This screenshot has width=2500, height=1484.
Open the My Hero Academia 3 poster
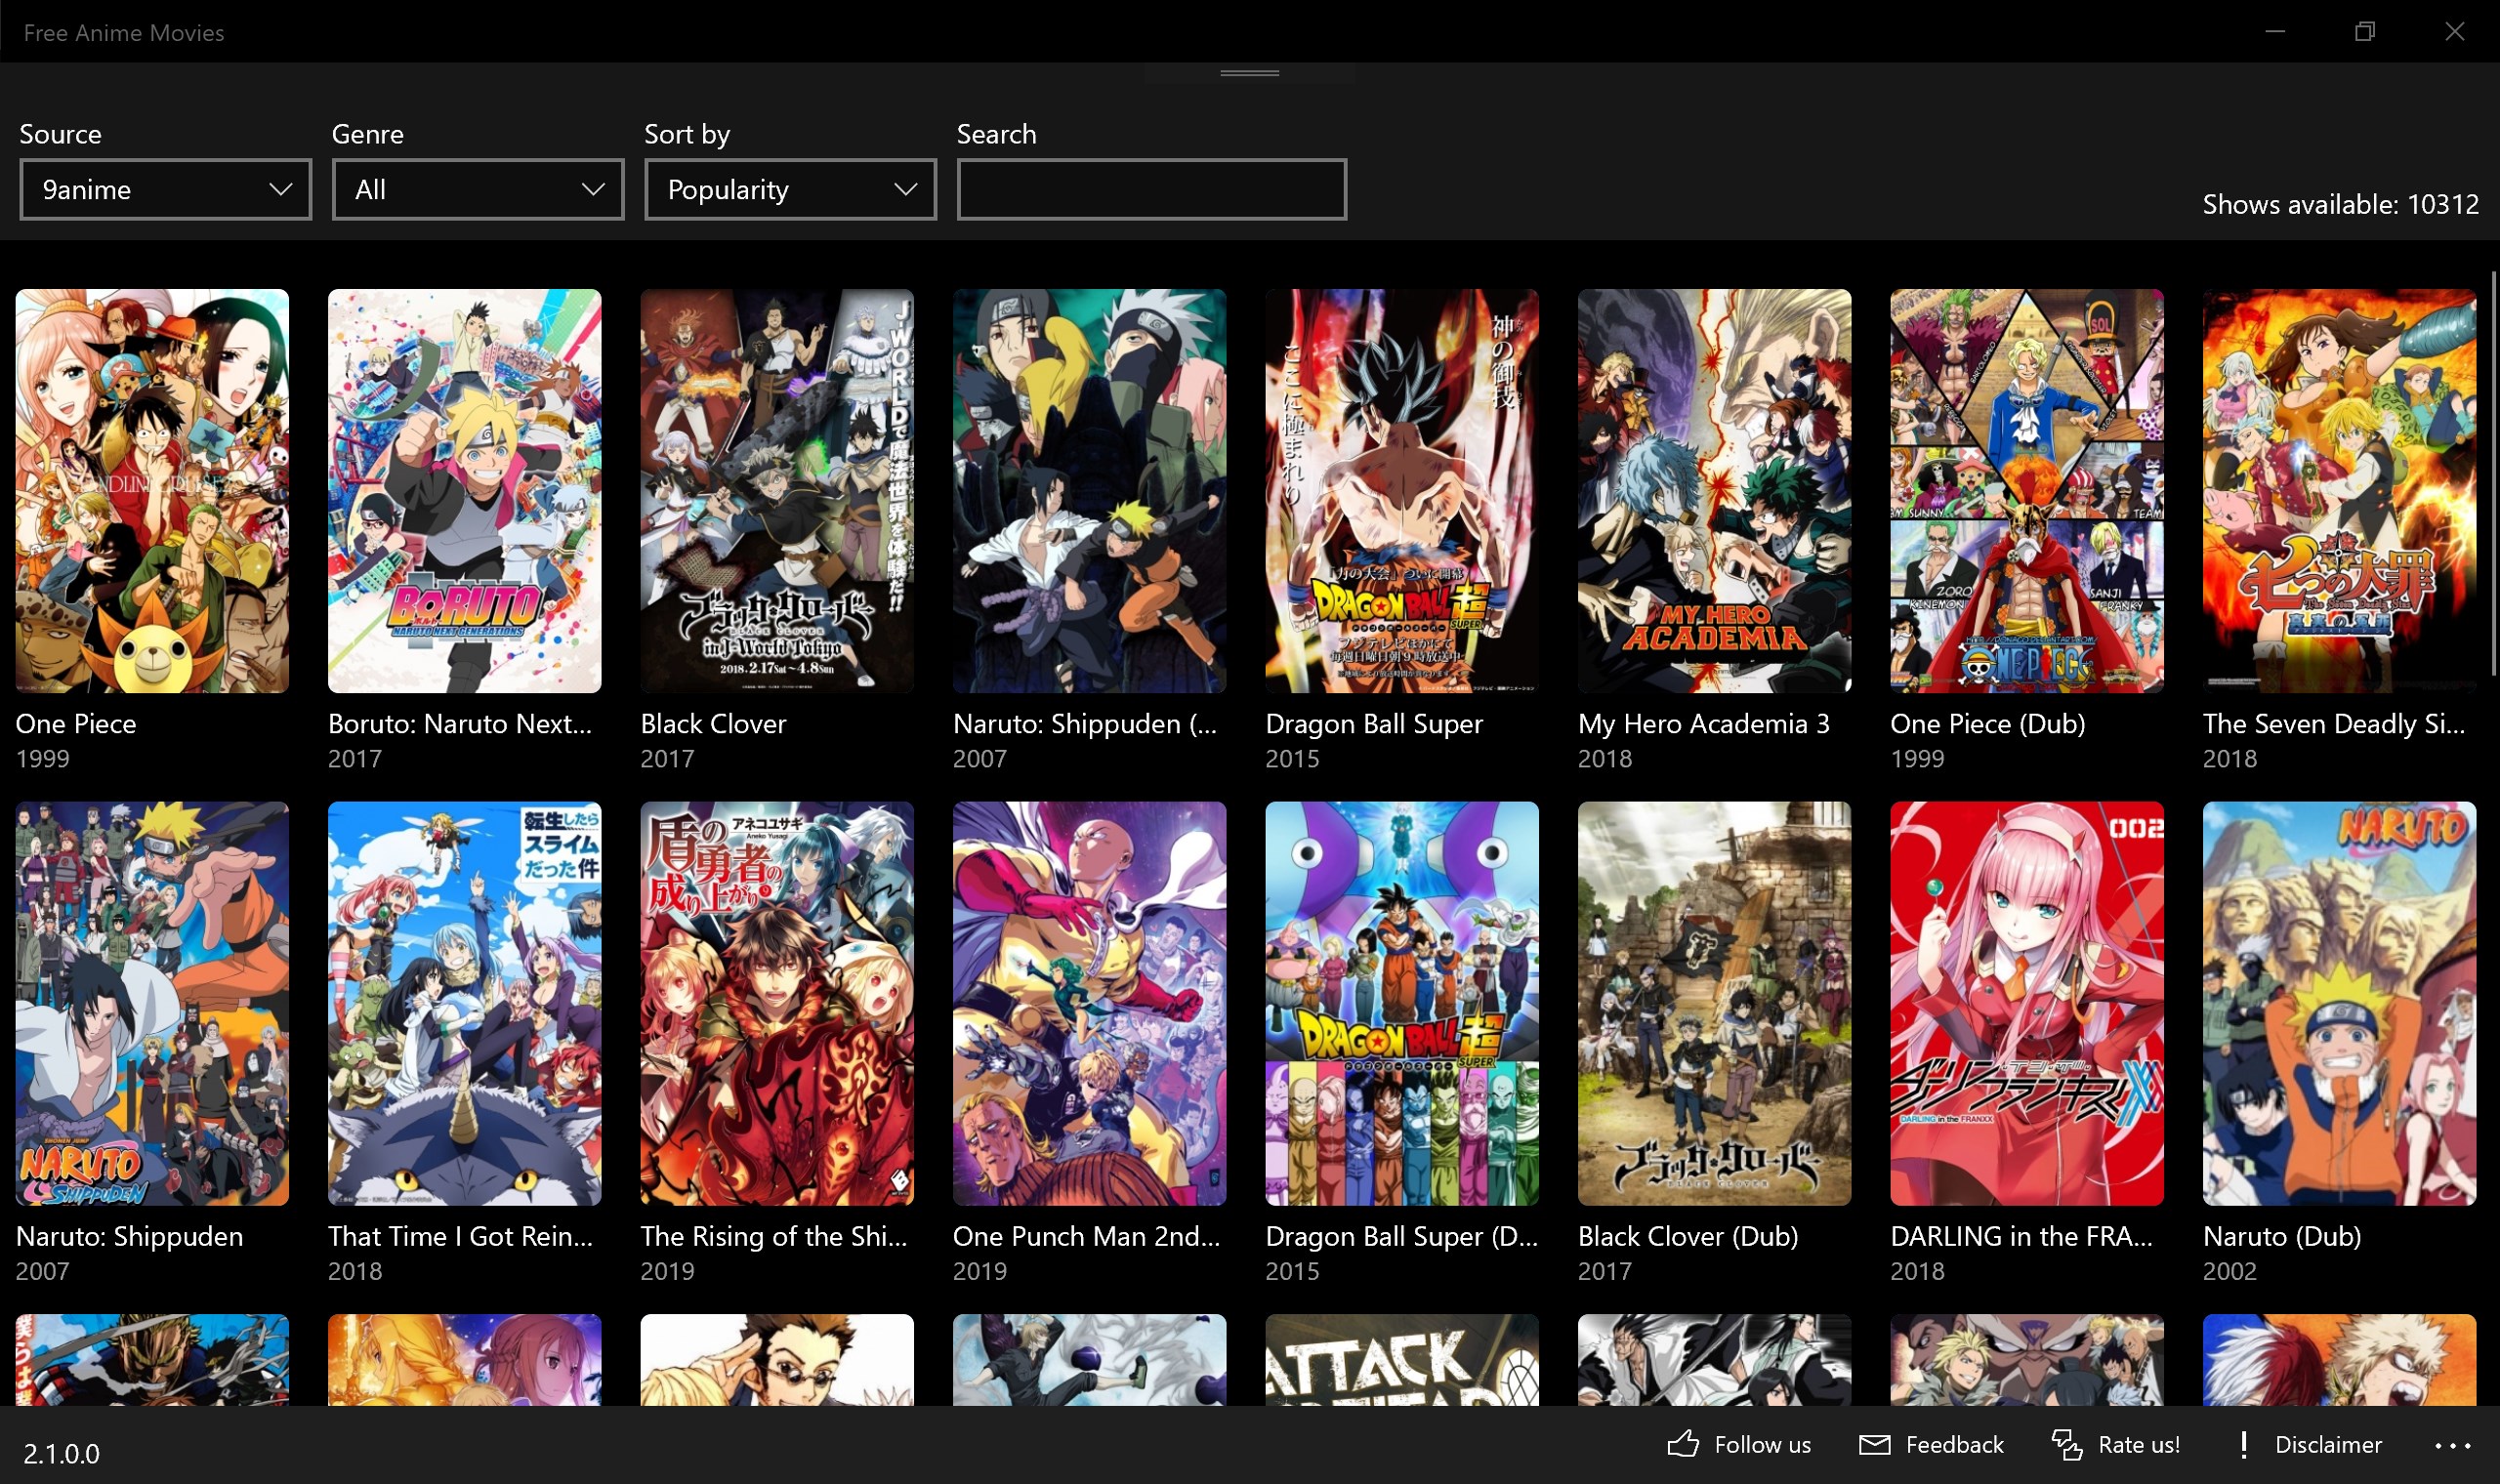tap(1714, 491)
